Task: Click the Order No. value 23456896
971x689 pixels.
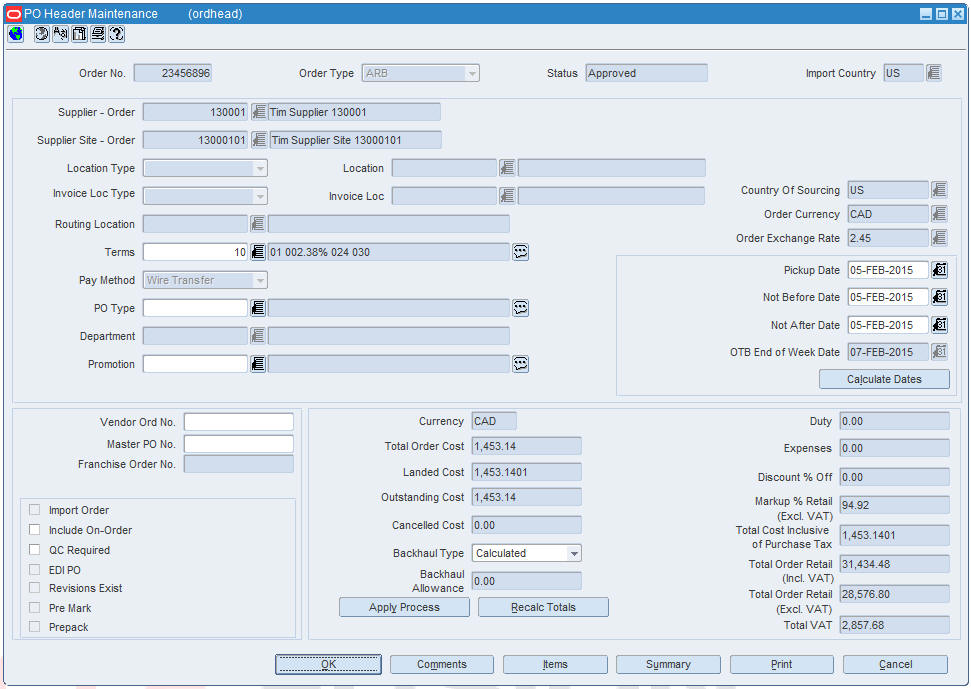Action: click(x=173, y=73)
